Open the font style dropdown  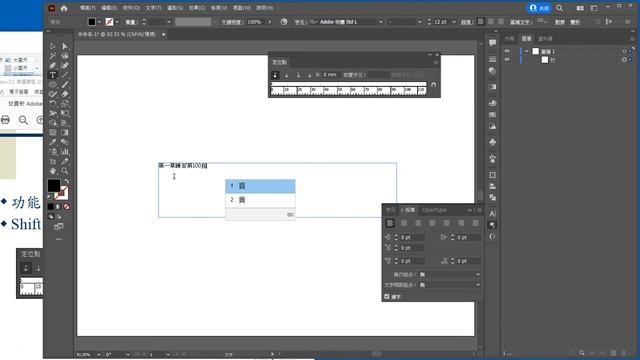(x=419, y=22)
